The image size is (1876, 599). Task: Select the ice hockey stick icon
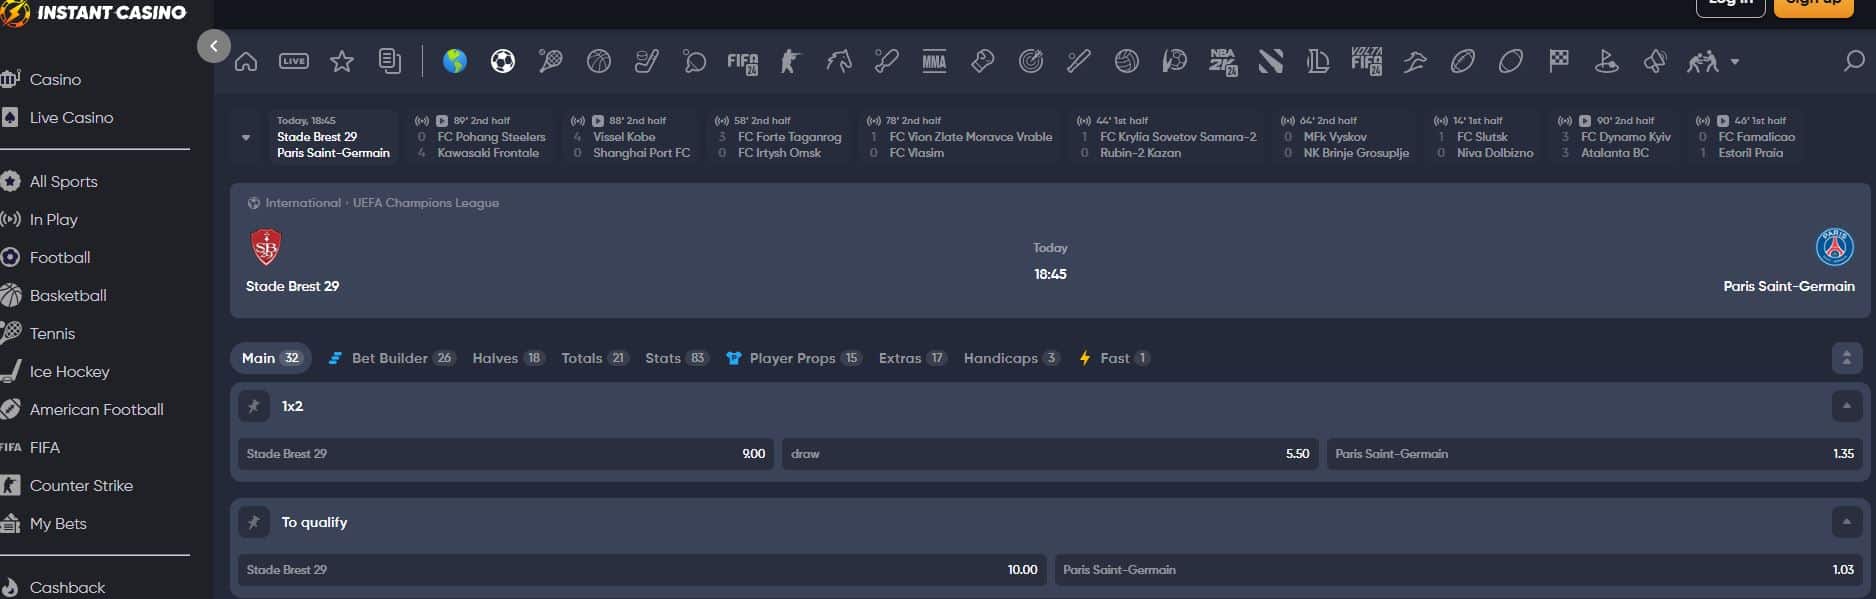(x=647, y=62)
